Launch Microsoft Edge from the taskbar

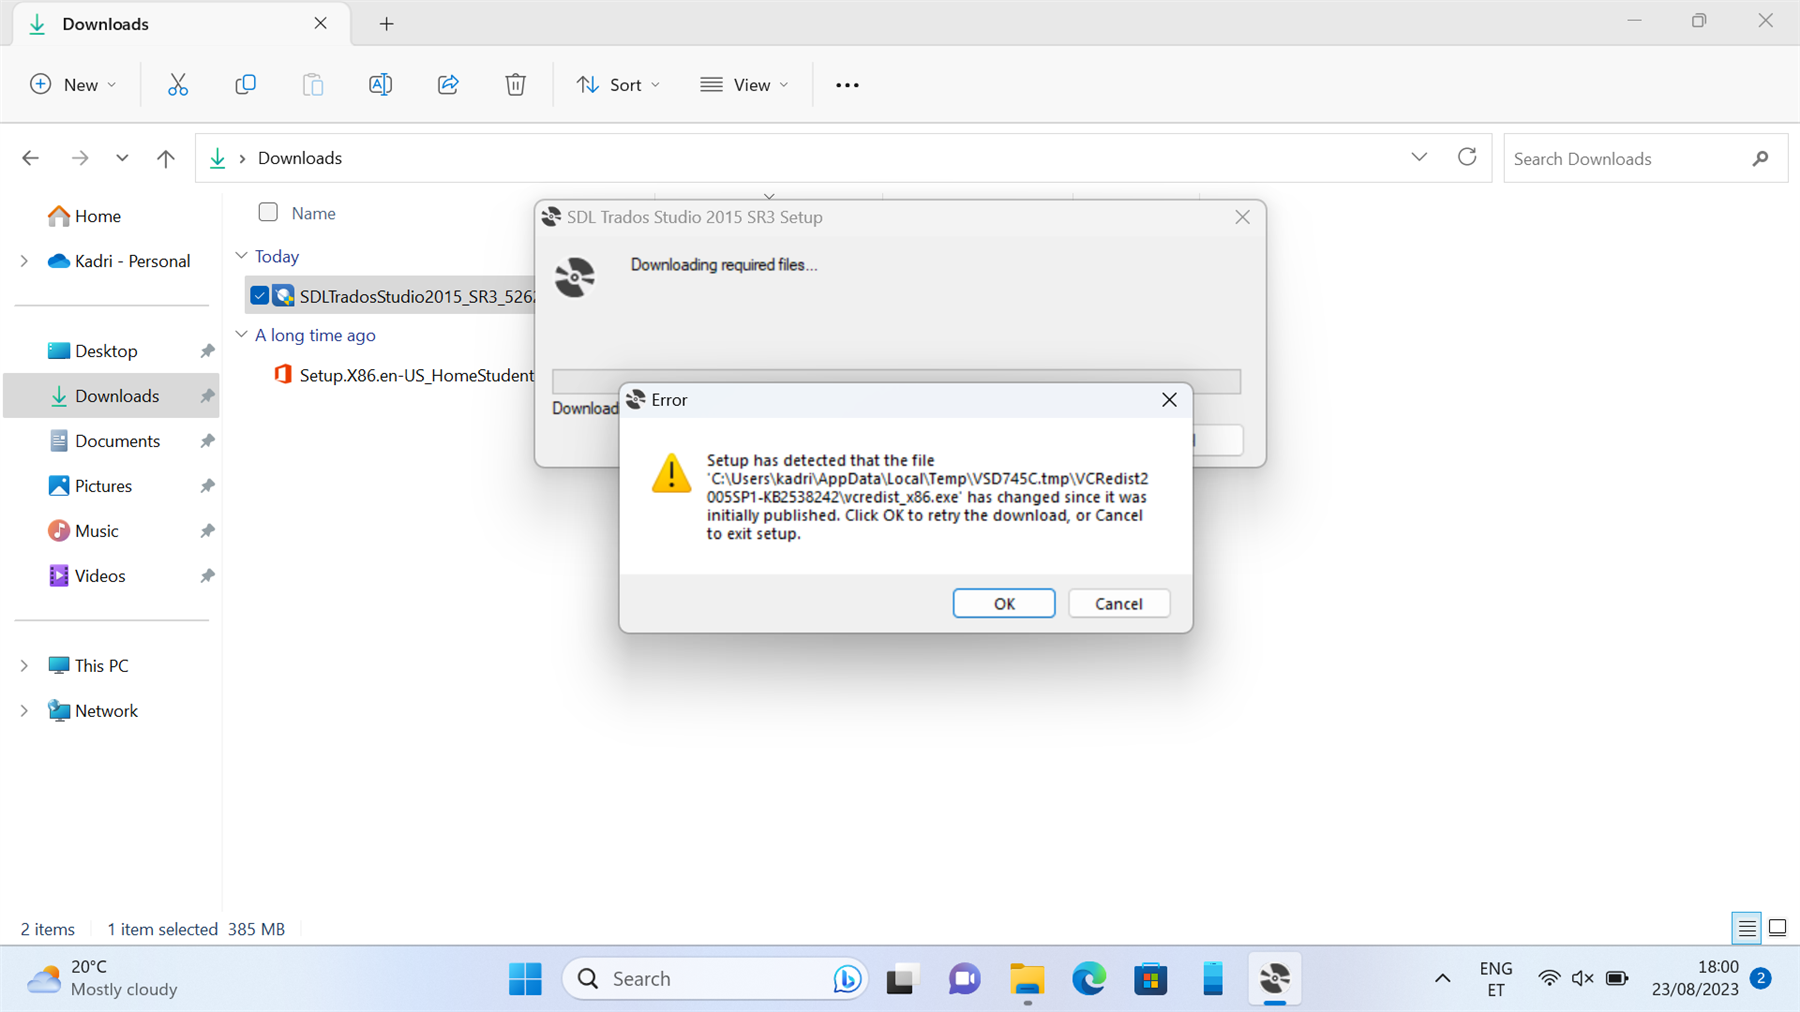tap(1089, 978)
